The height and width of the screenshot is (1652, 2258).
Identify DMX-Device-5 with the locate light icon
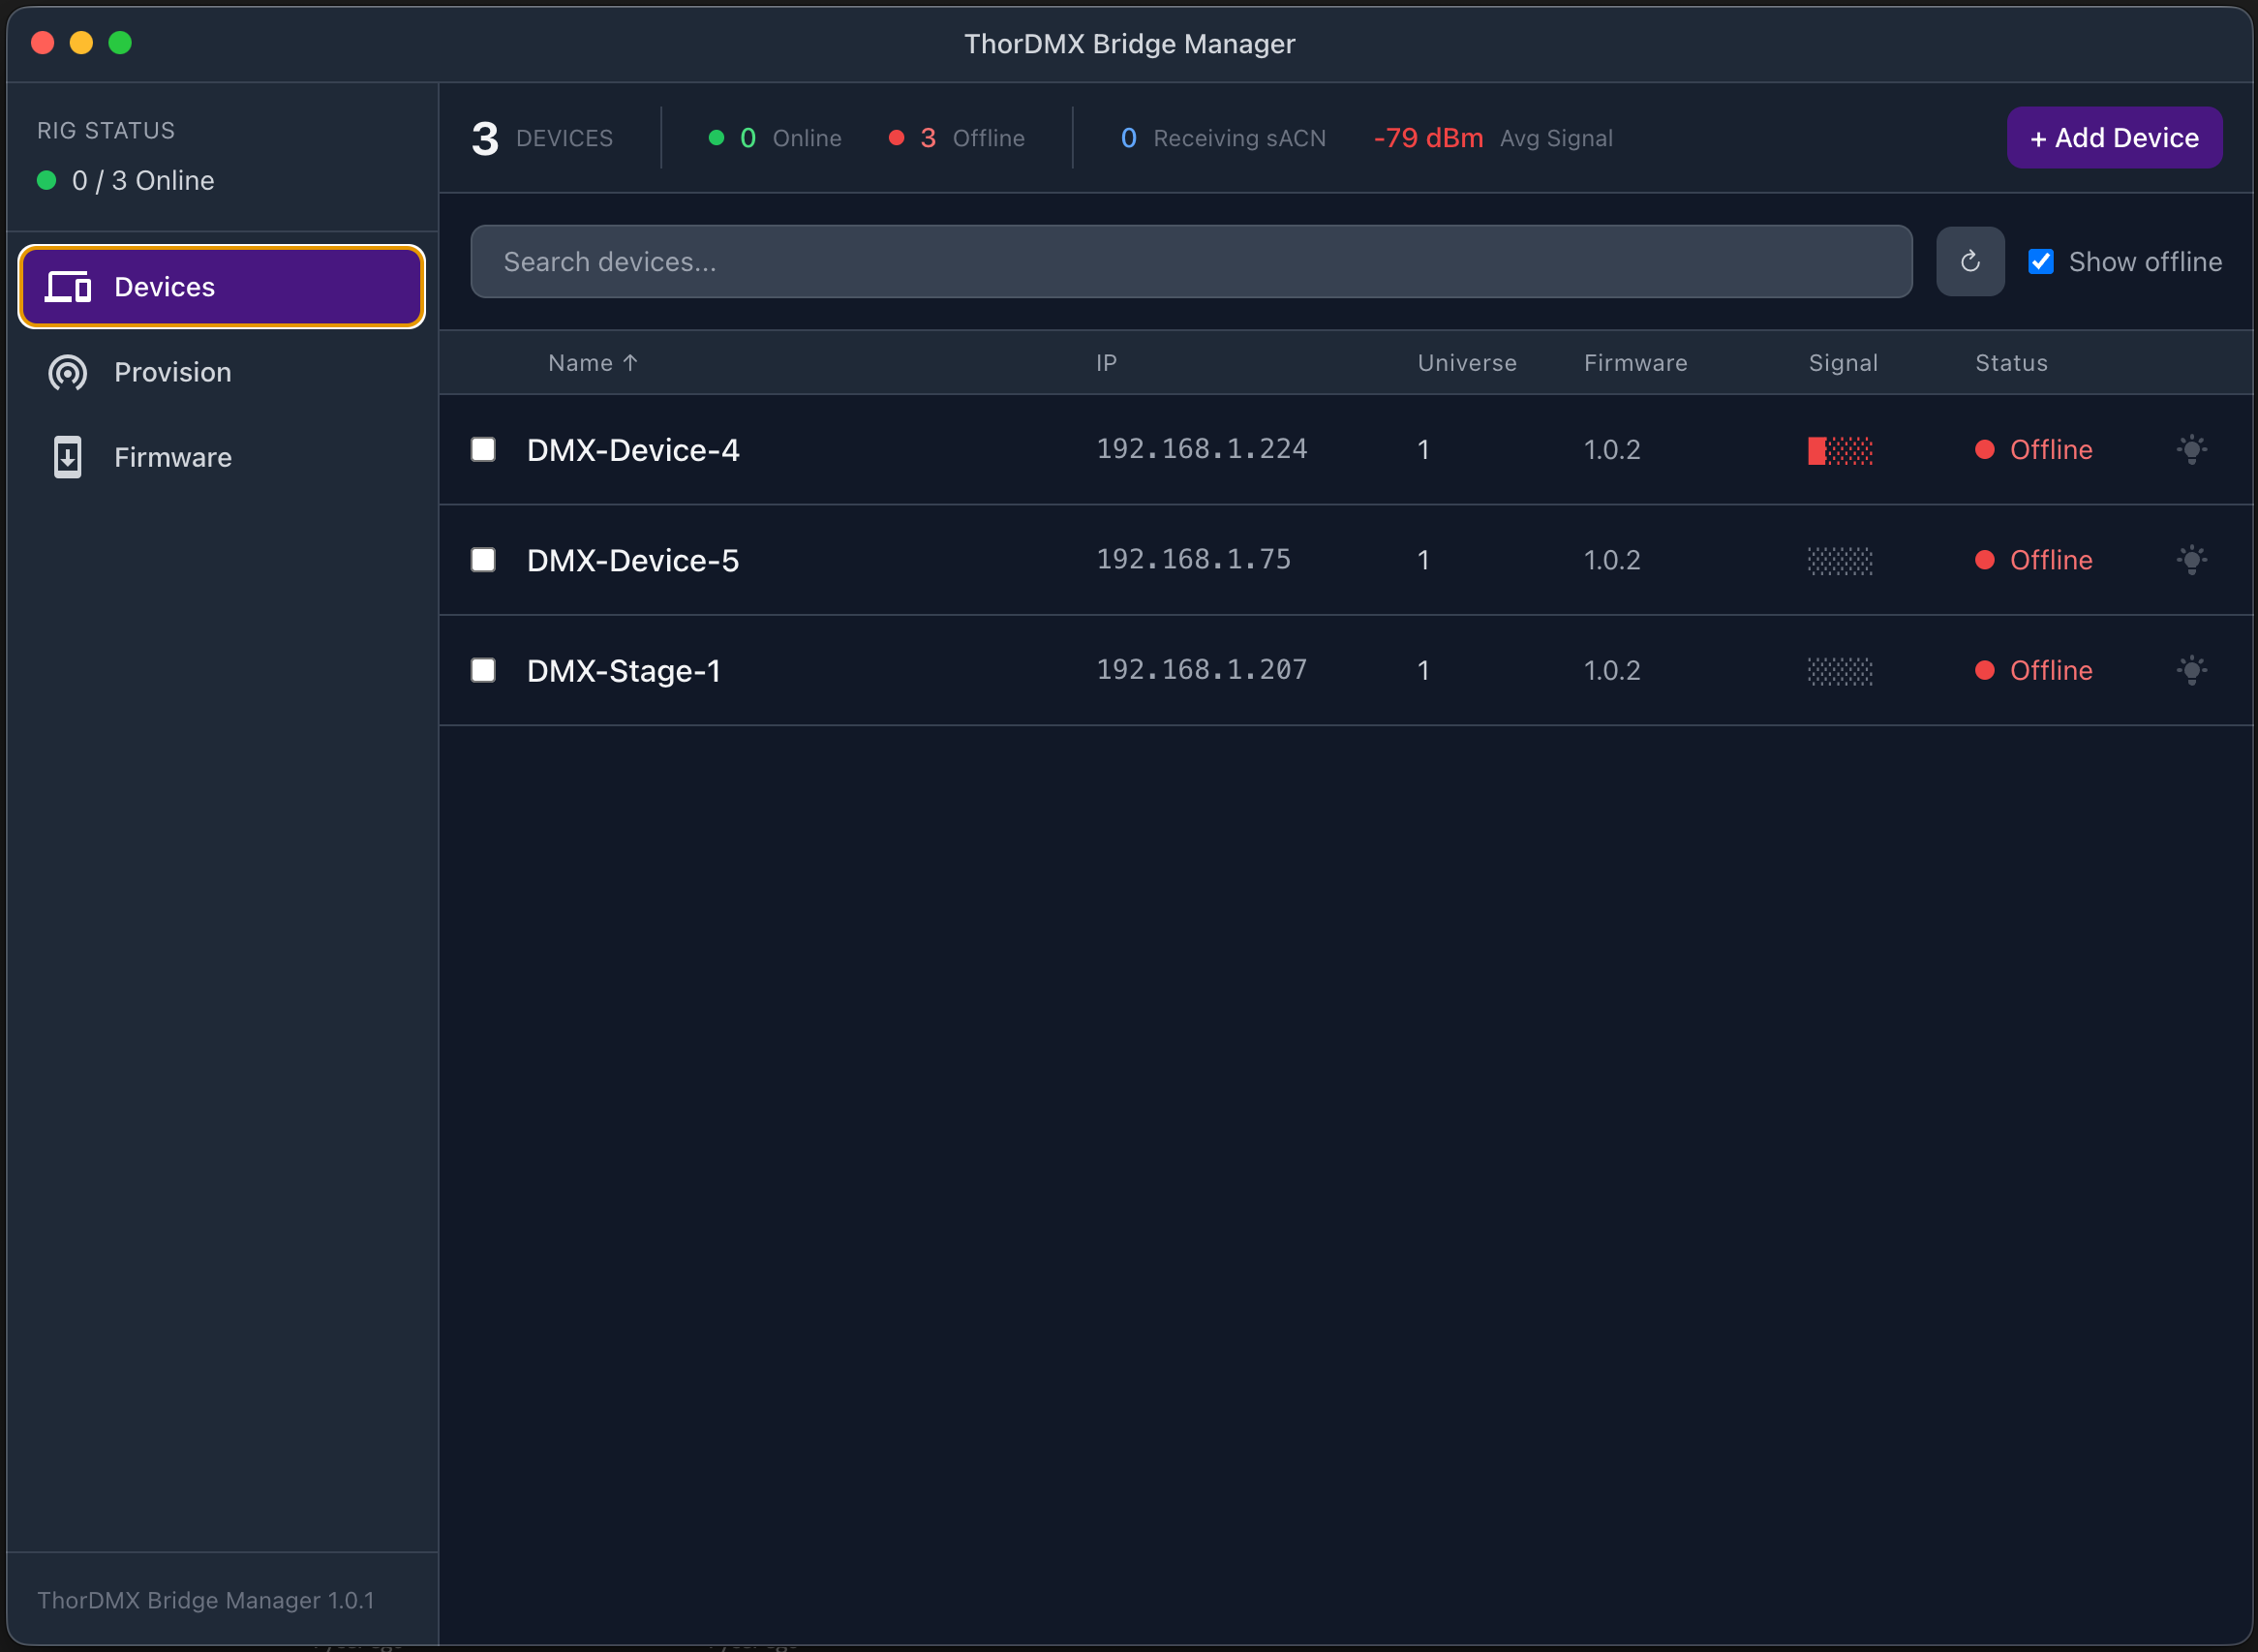(2191, 560)
